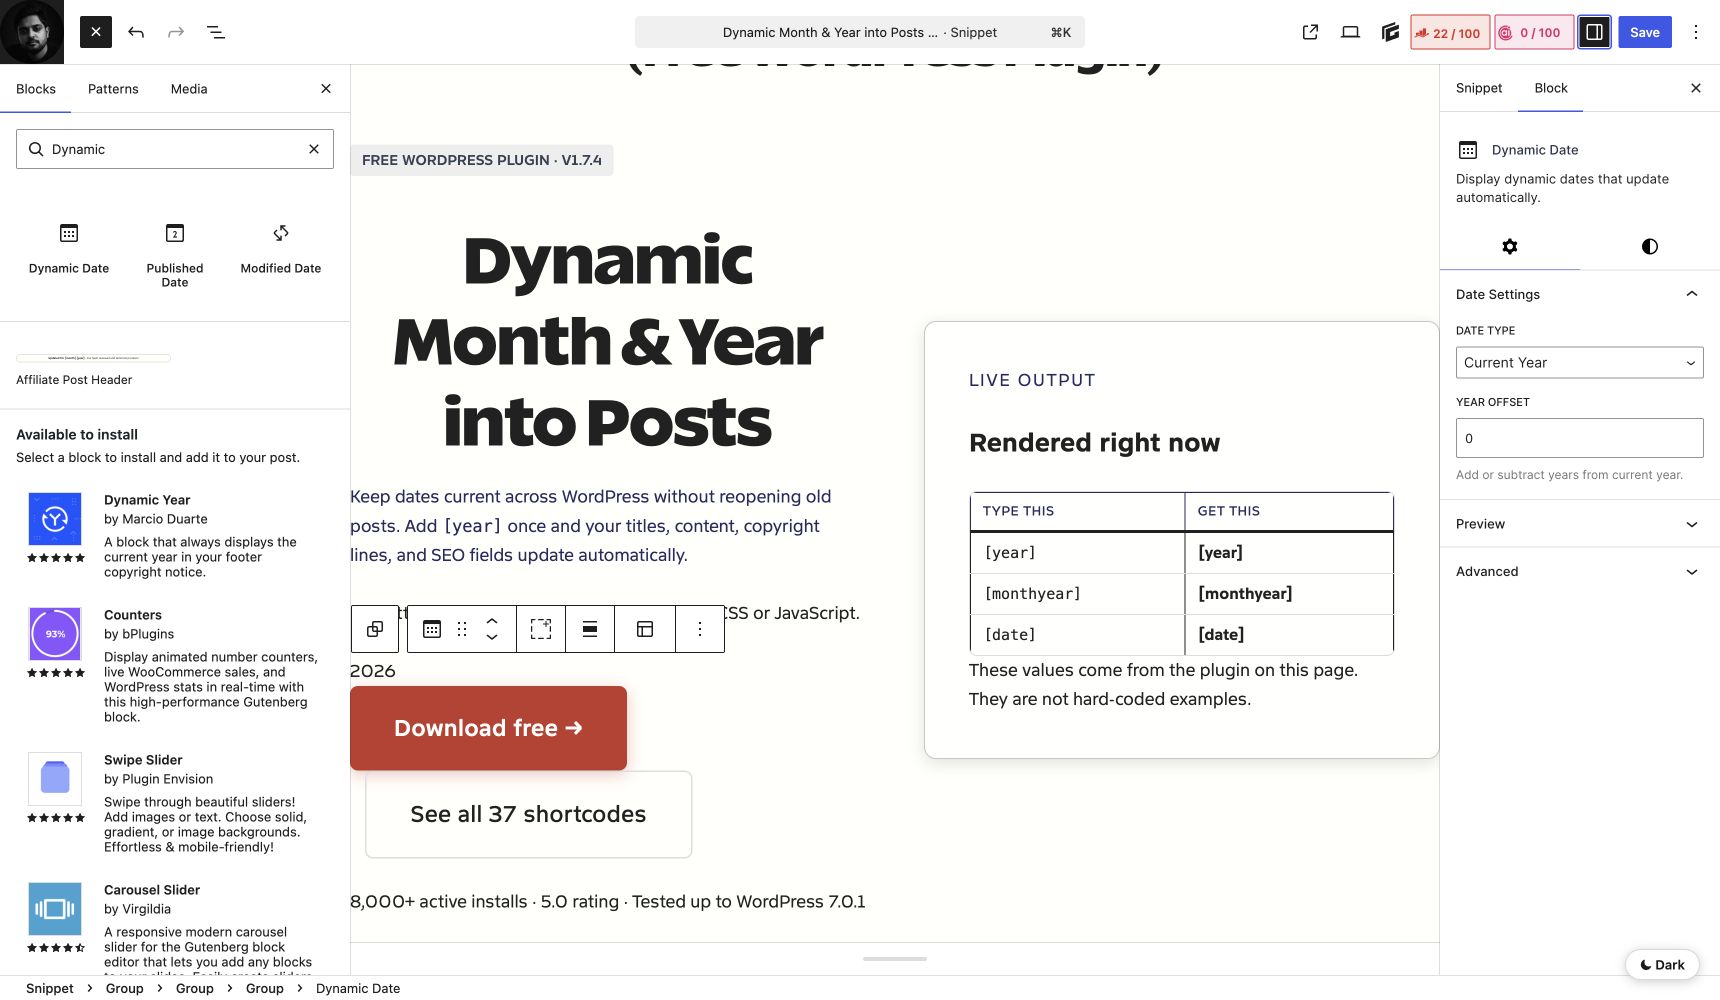Clear the block search text
Screen dimensions: 1720x1000
point(314,149)
